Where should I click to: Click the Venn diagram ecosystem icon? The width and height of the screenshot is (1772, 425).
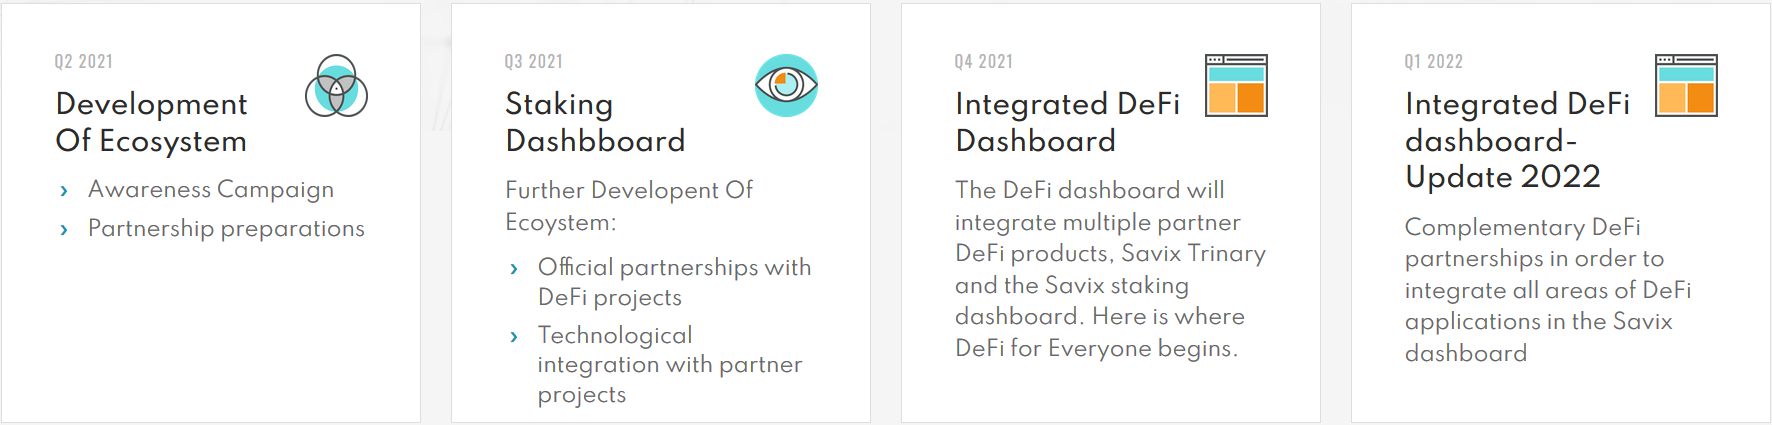336,86
